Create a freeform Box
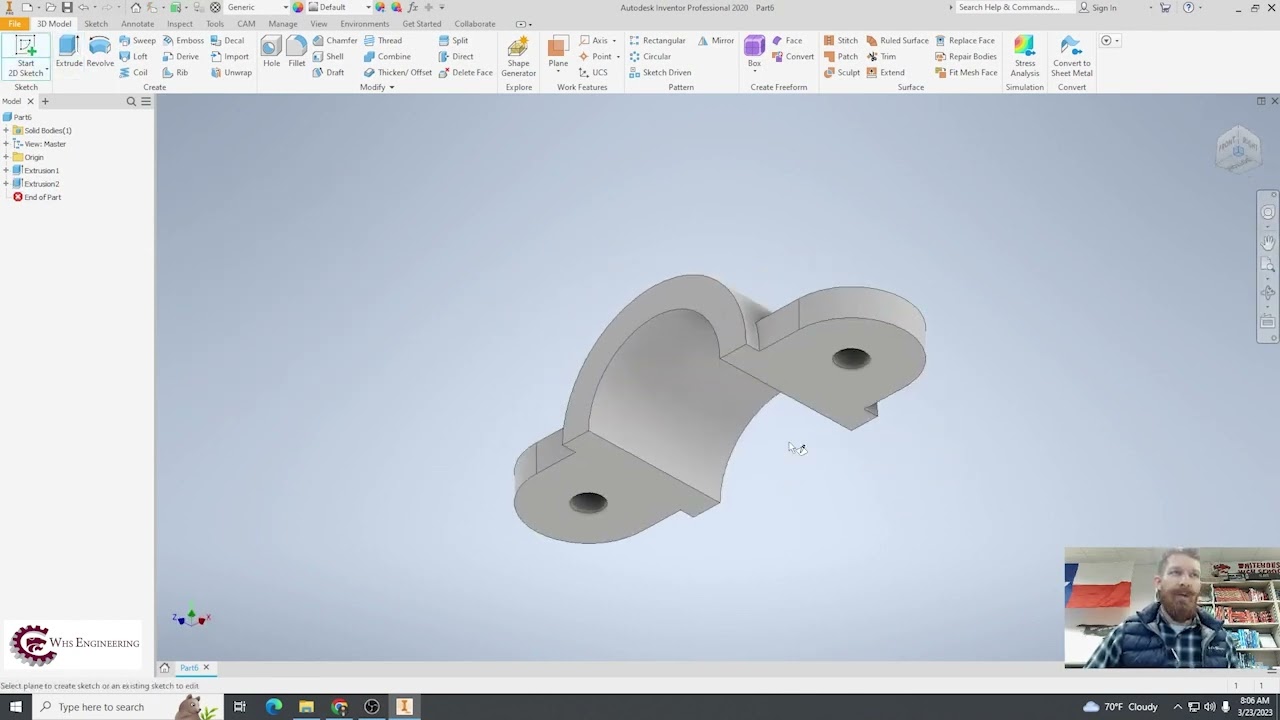 click(x=754, y=52)
